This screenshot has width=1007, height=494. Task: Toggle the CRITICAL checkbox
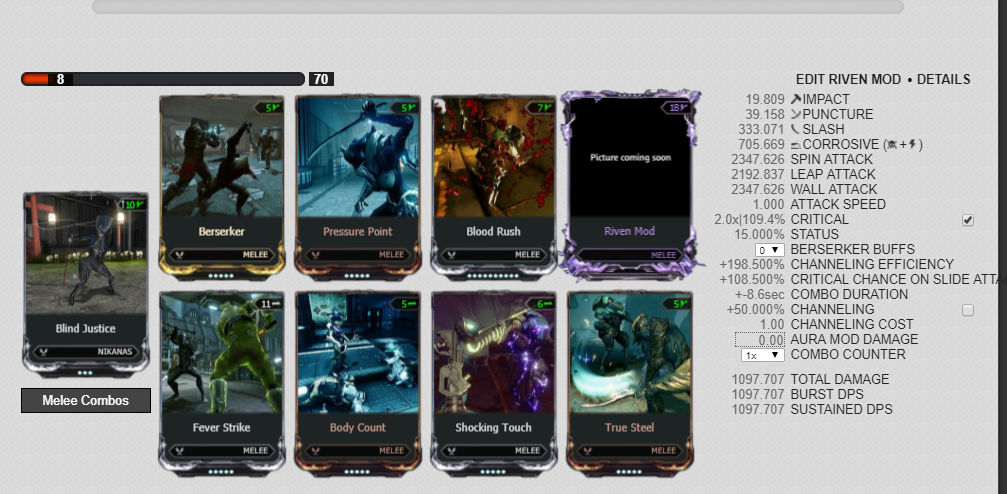pos(967,220)
